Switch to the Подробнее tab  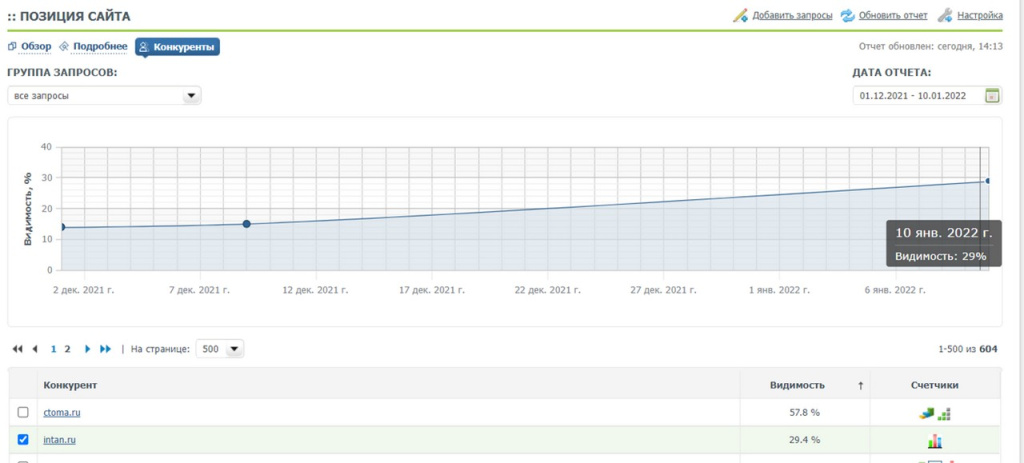pyautogui.click(x=93, y=47)
